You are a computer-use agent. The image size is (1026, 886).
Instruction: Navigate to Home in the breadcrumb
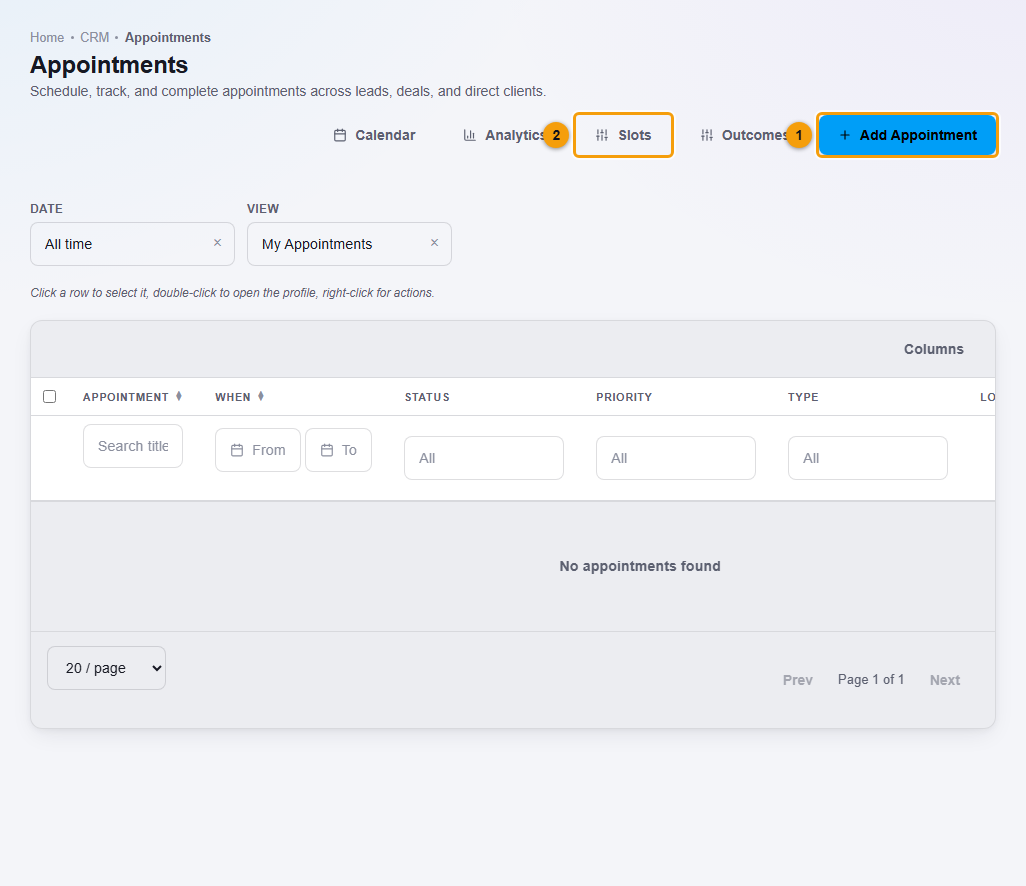[47, 38]
